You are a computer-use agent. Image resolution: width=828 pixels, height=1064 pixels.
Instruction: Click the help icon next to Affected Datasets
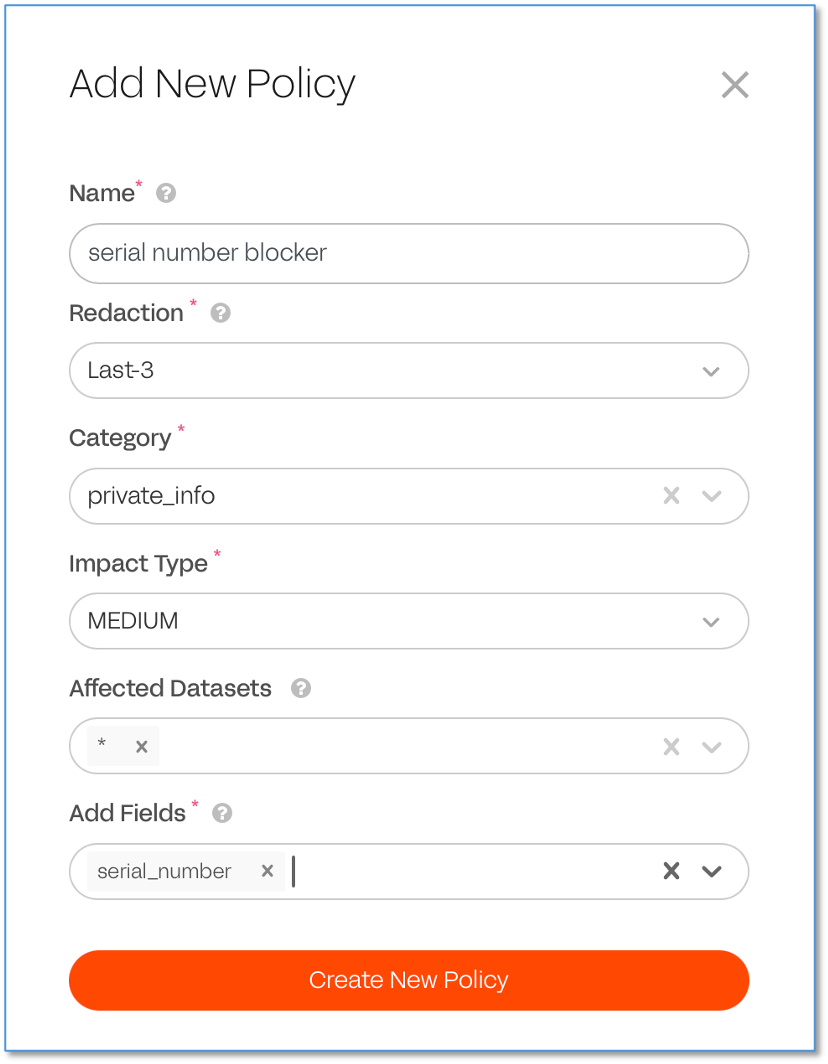coord(301,688)
